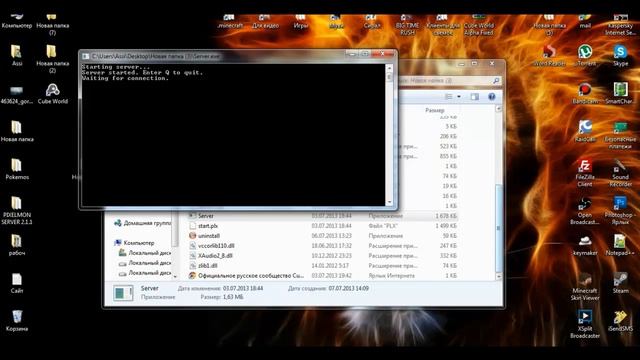Open the Cube World desktop shortcut
Image resolution: width=640 pixels, height=360 pixels.
[52, 90]
